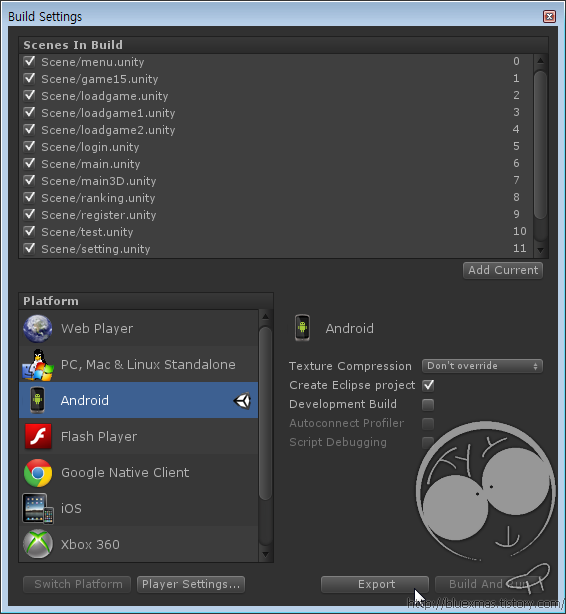566x614 pixels.
Task: Select the Google Native Client platform name
Action: click(x=125, y=473)
